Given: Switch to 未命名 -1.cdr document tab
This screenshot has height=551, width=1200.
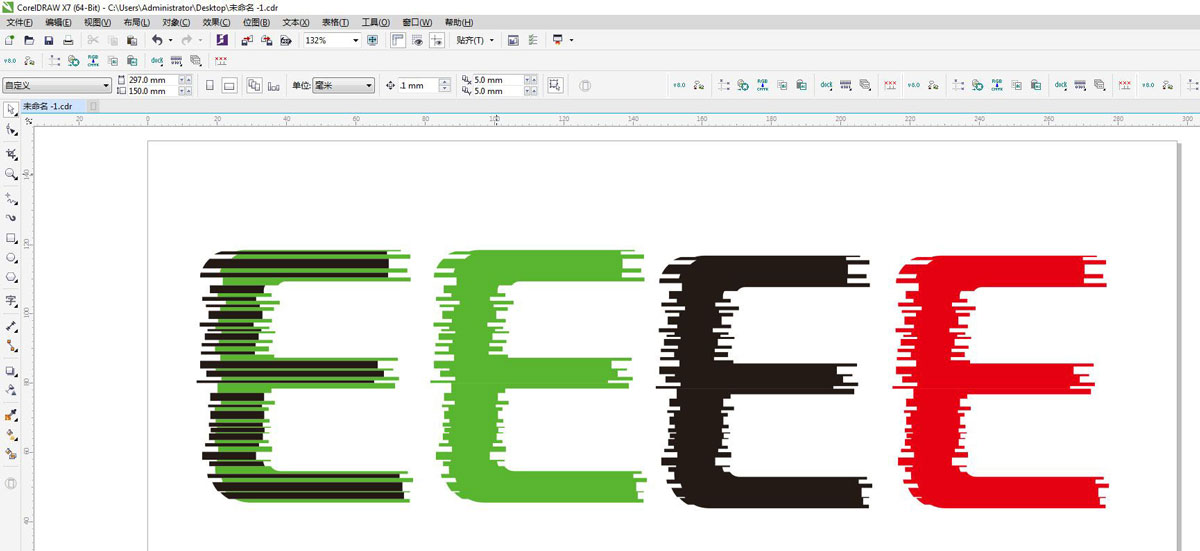Looking at the screenshot, I should point(50,105).
